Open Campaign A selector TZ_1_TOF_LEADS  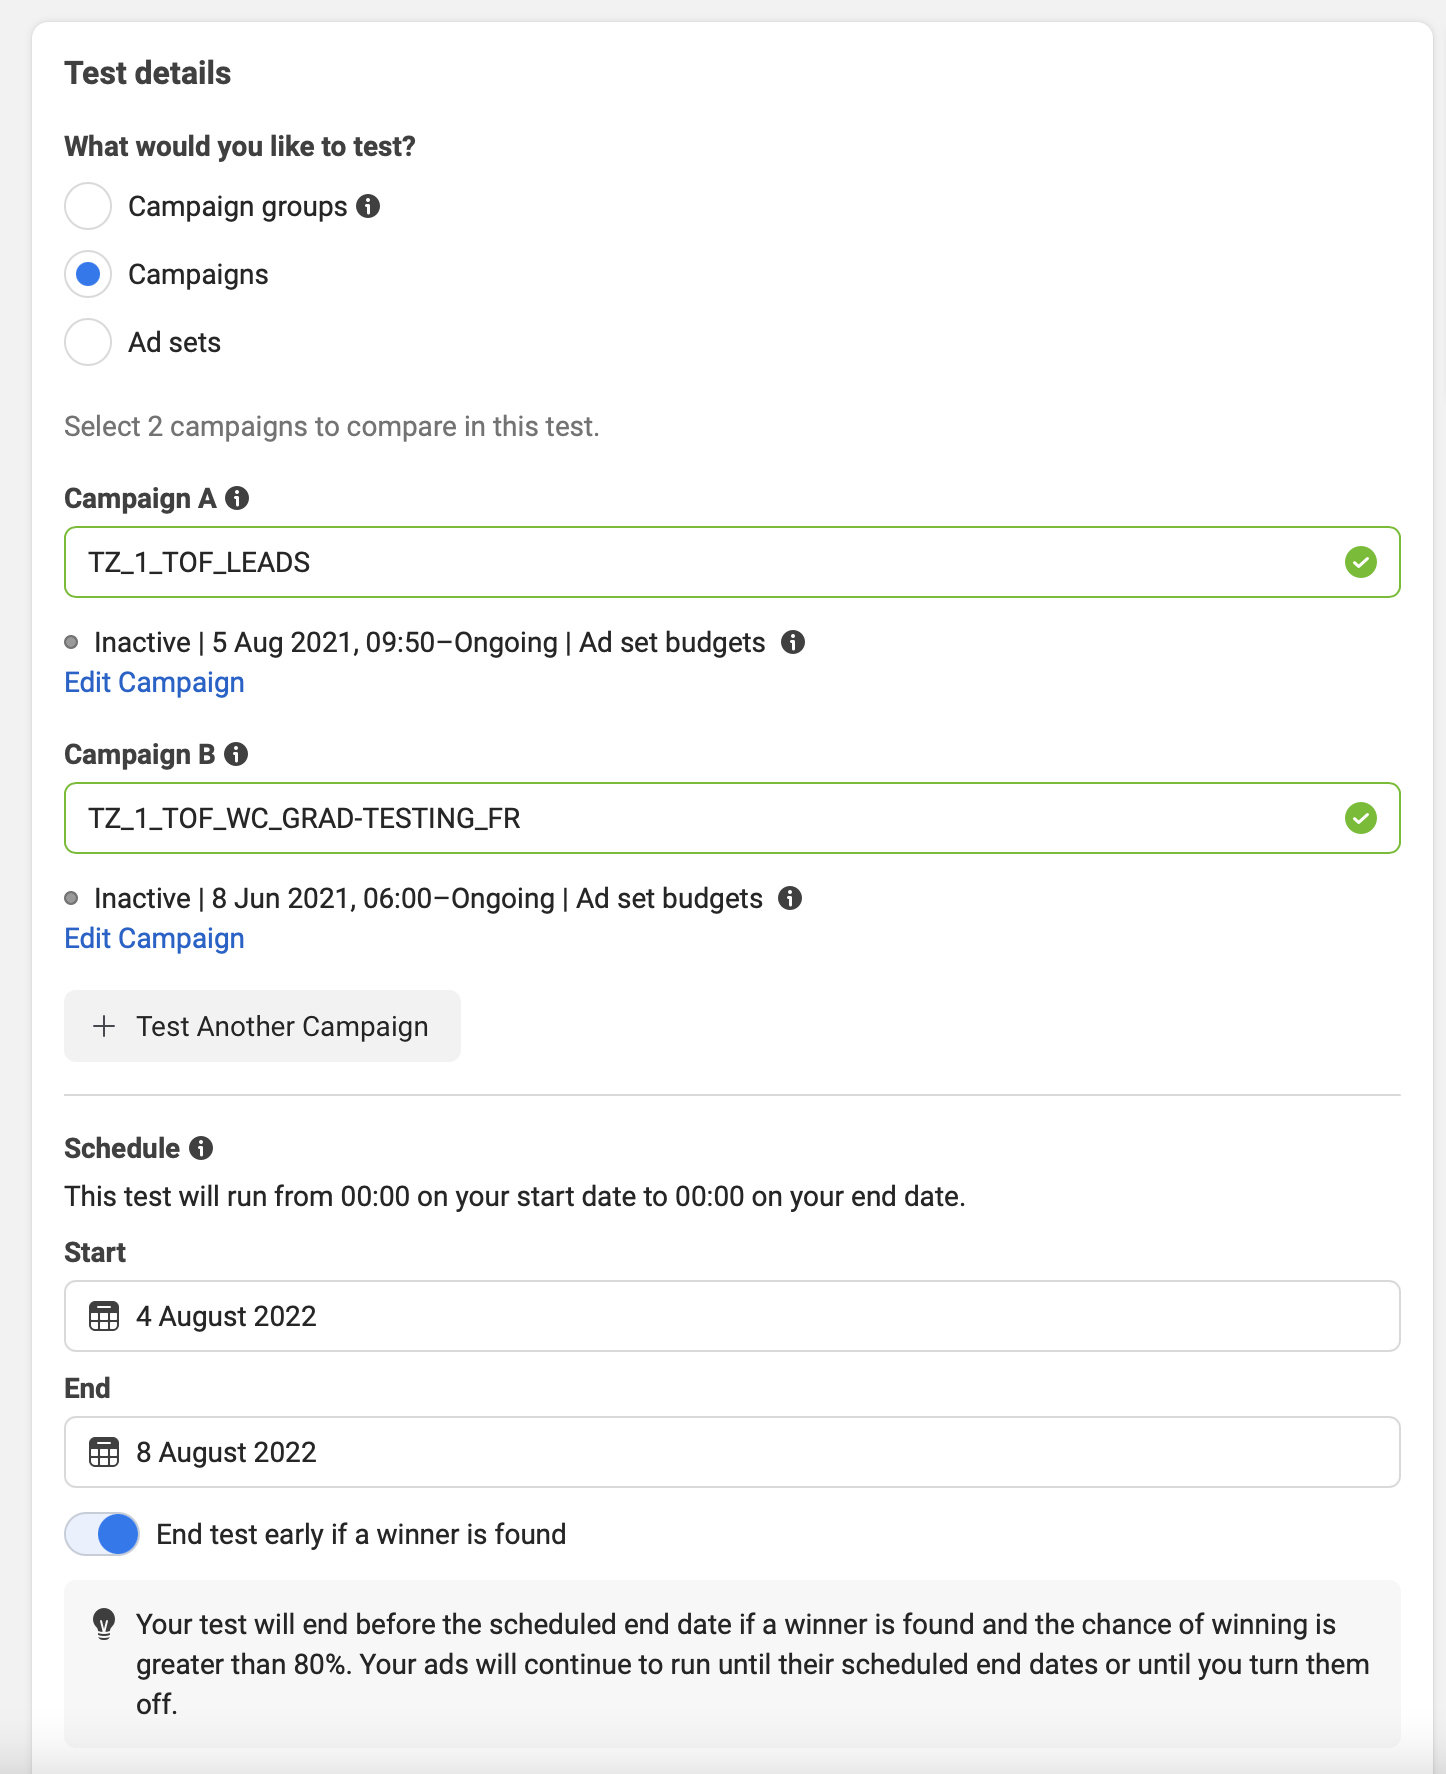click(700, 562)
